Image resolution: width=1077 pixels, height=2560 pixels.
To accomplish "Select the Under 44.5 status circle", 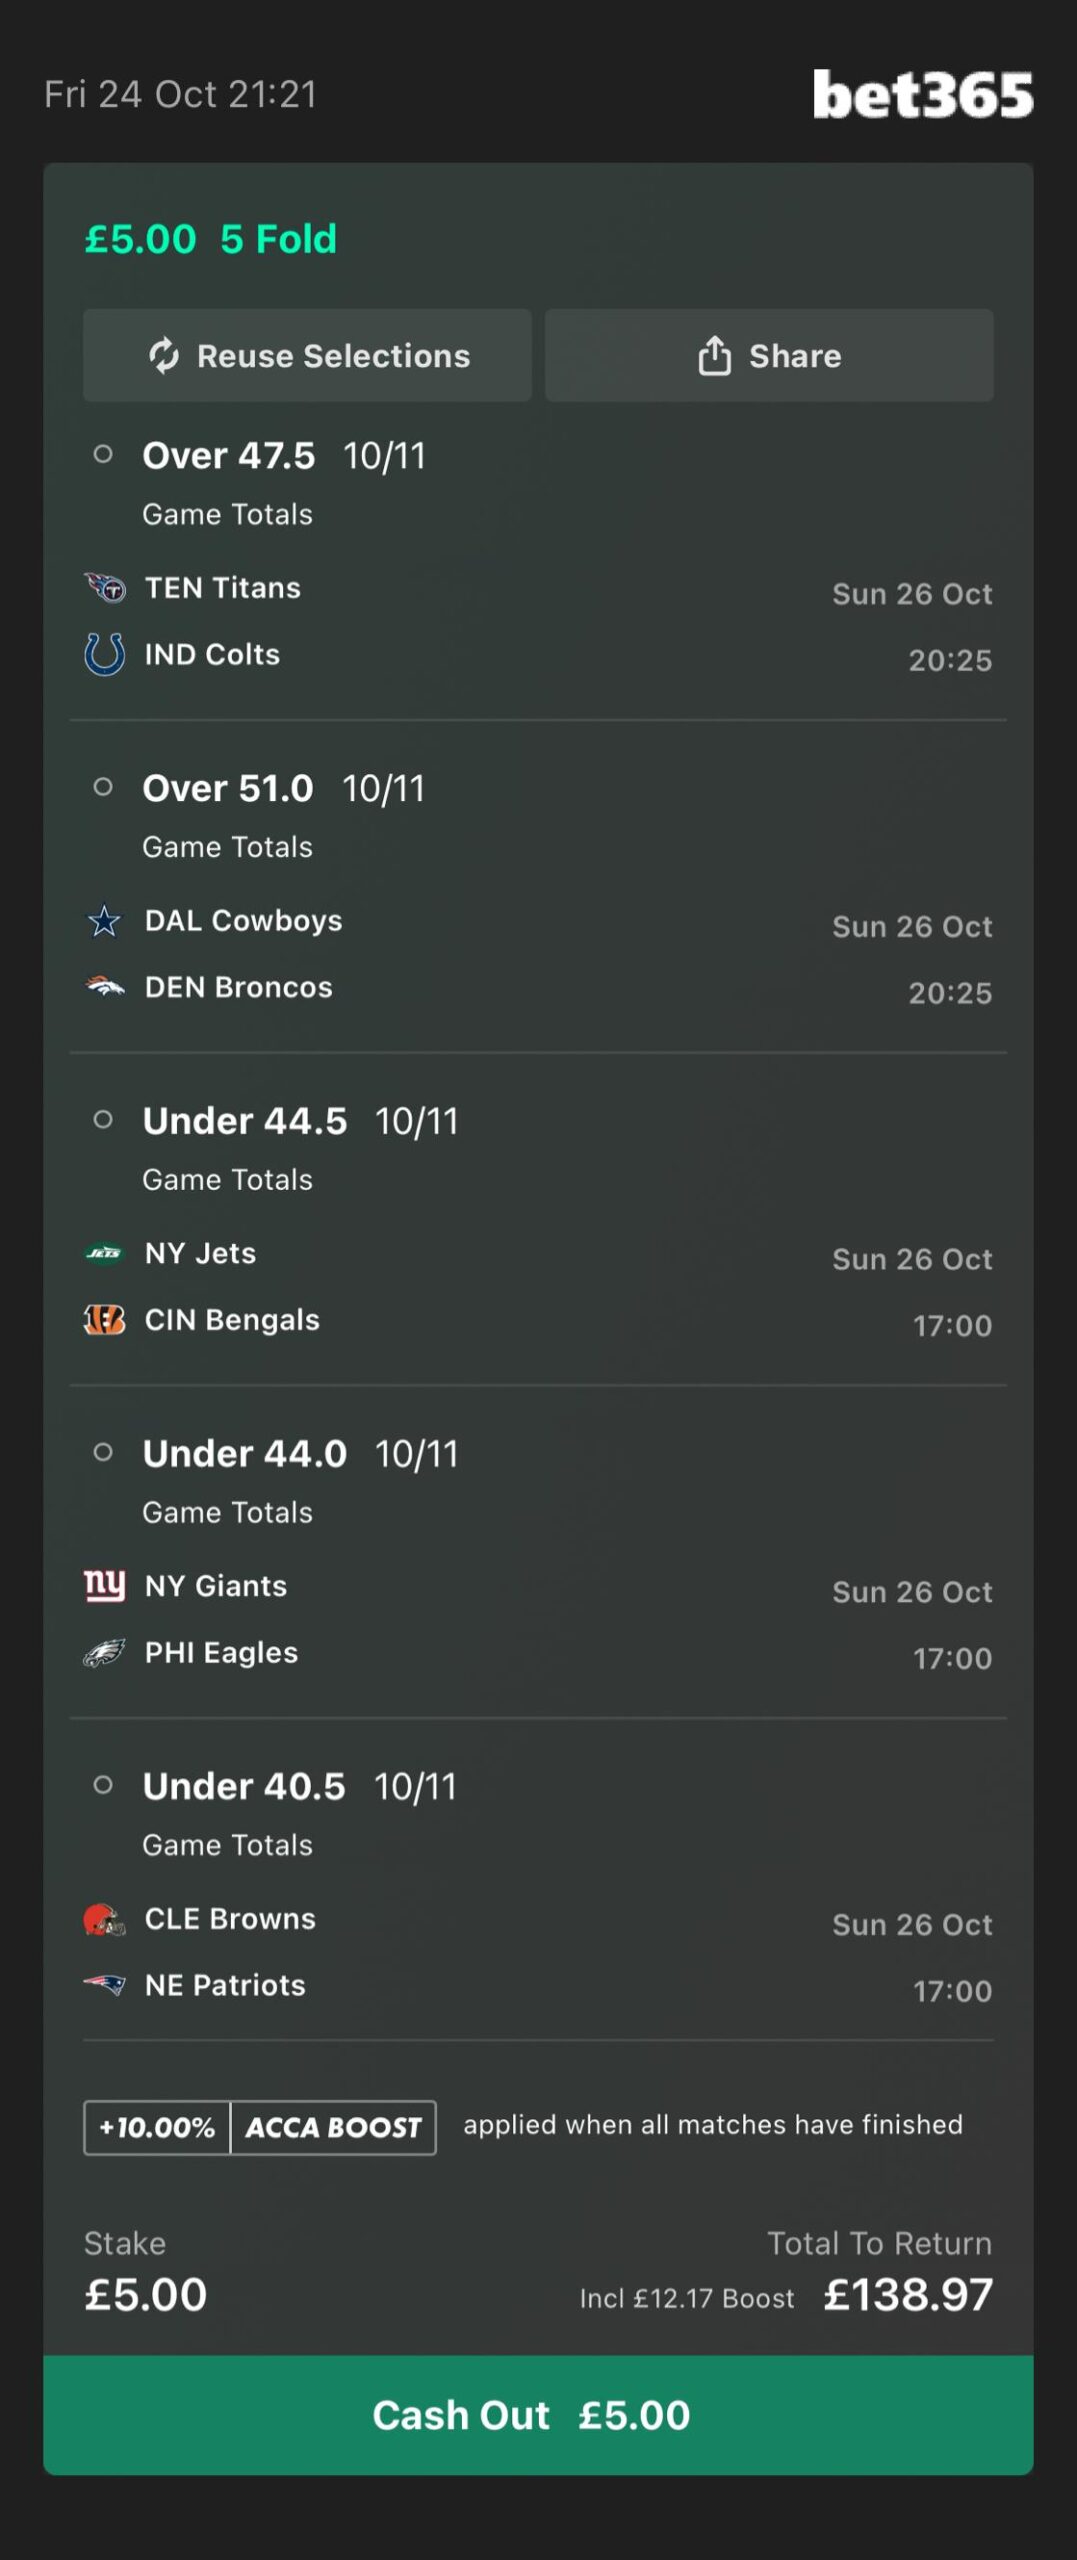I will pos(103,1120).
